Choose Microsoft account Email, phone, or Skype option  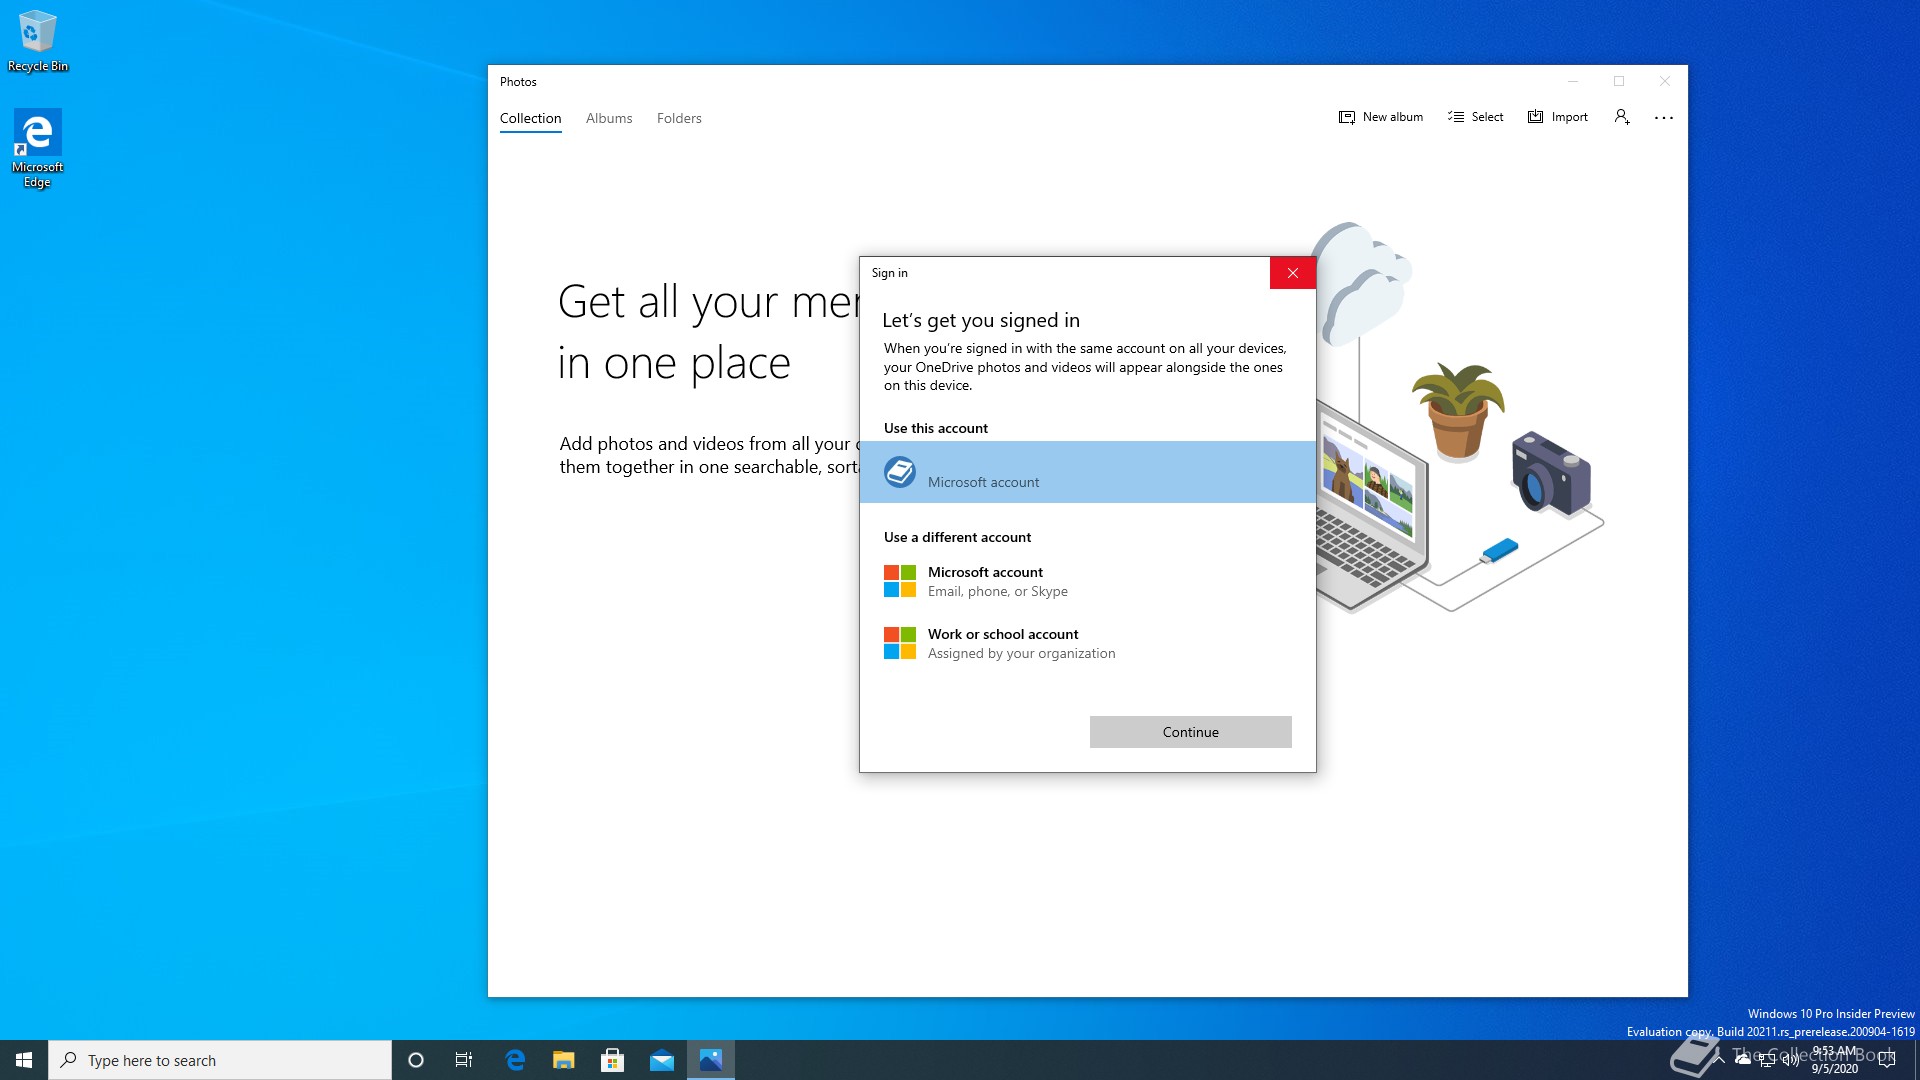pos(1088,581)
